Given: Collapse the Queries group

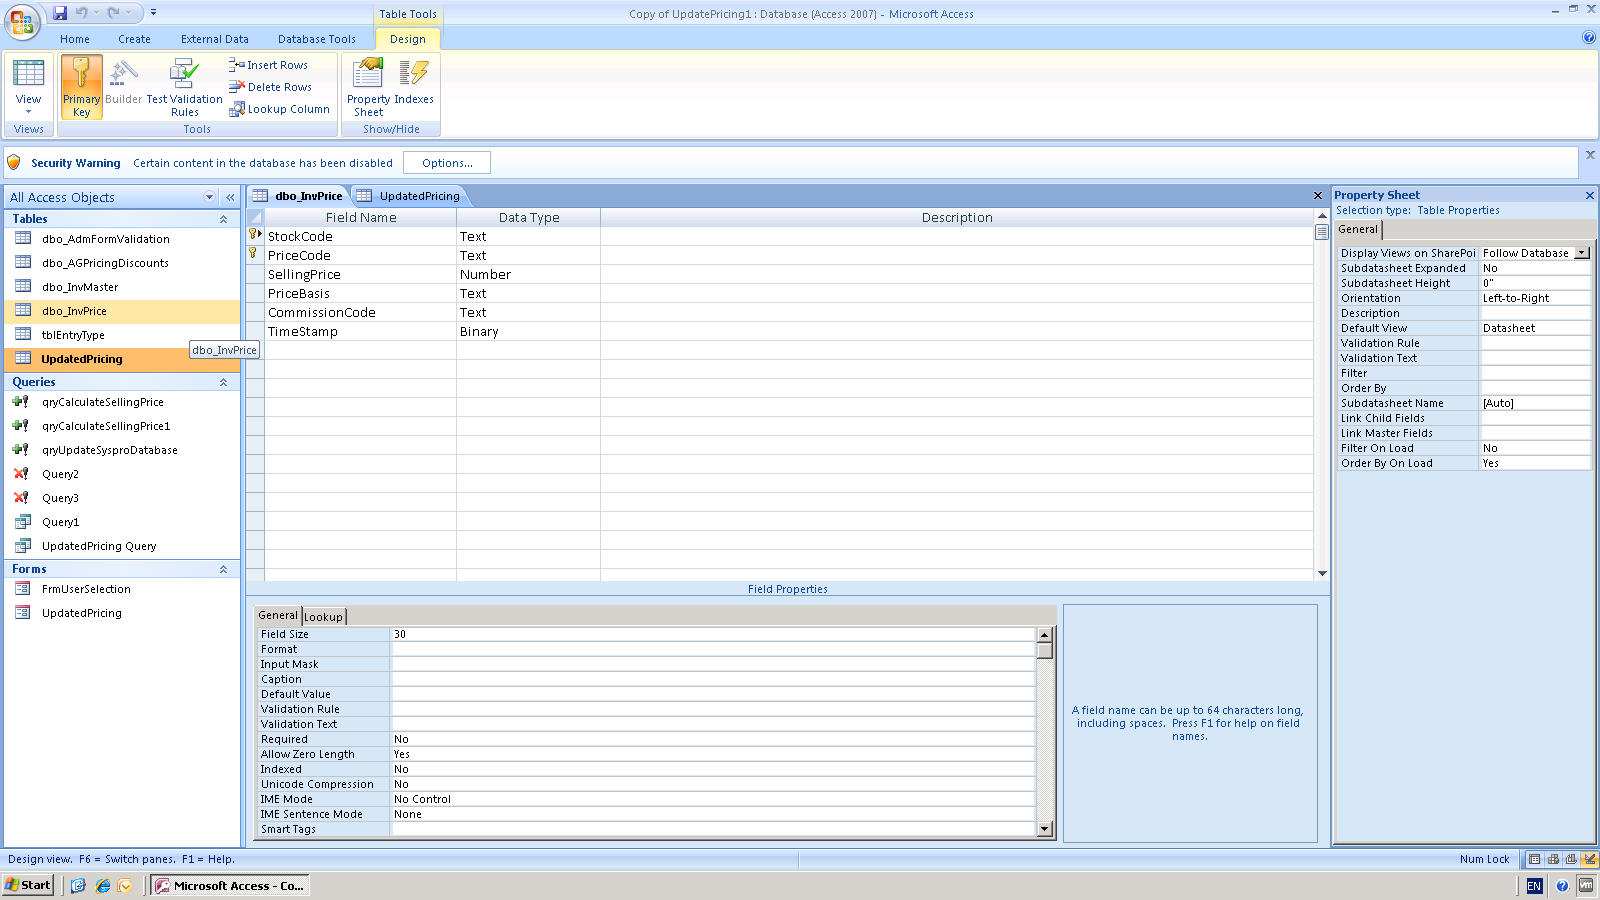Looking at the screenshot, I should pyautogui.click(x=223, y=382).
